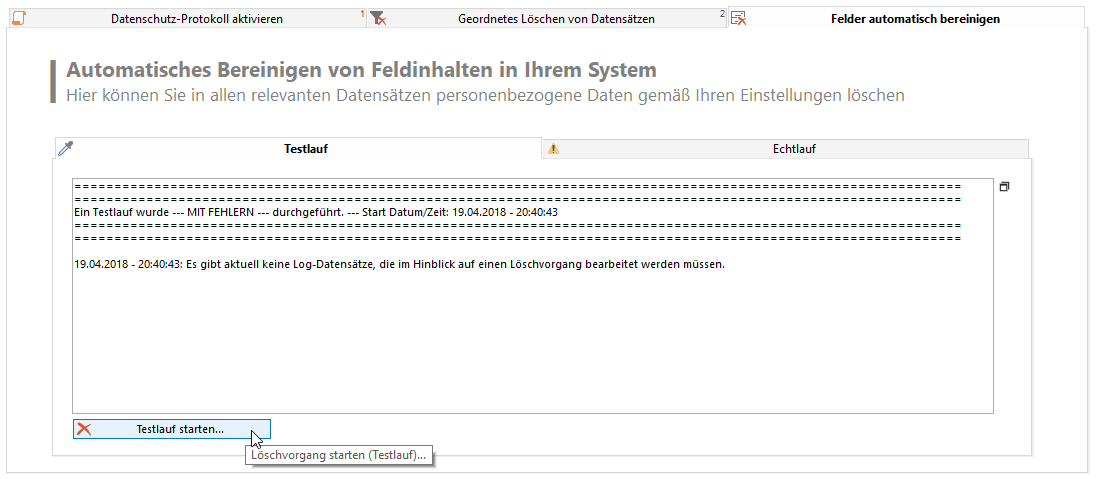Click the superscript 1 badge on the first tab
Image resolution: width=1100 pixels, height=479 pixels.
point(362,14)
